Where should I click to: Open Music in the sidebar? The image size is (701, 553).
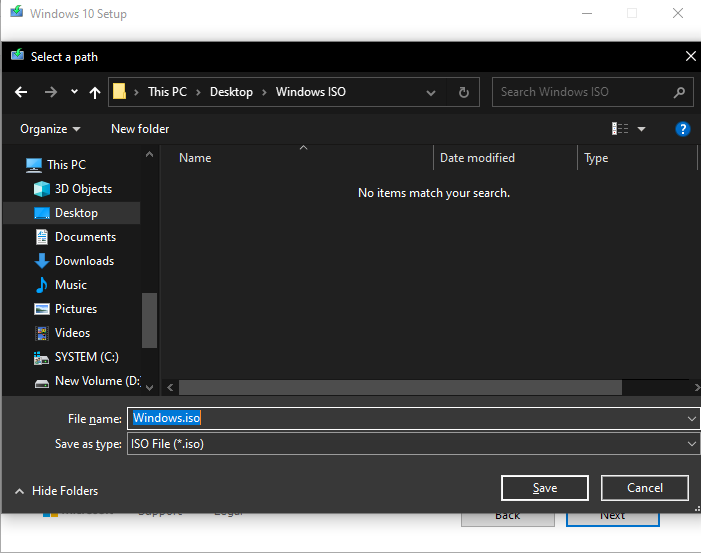(71, 285)
